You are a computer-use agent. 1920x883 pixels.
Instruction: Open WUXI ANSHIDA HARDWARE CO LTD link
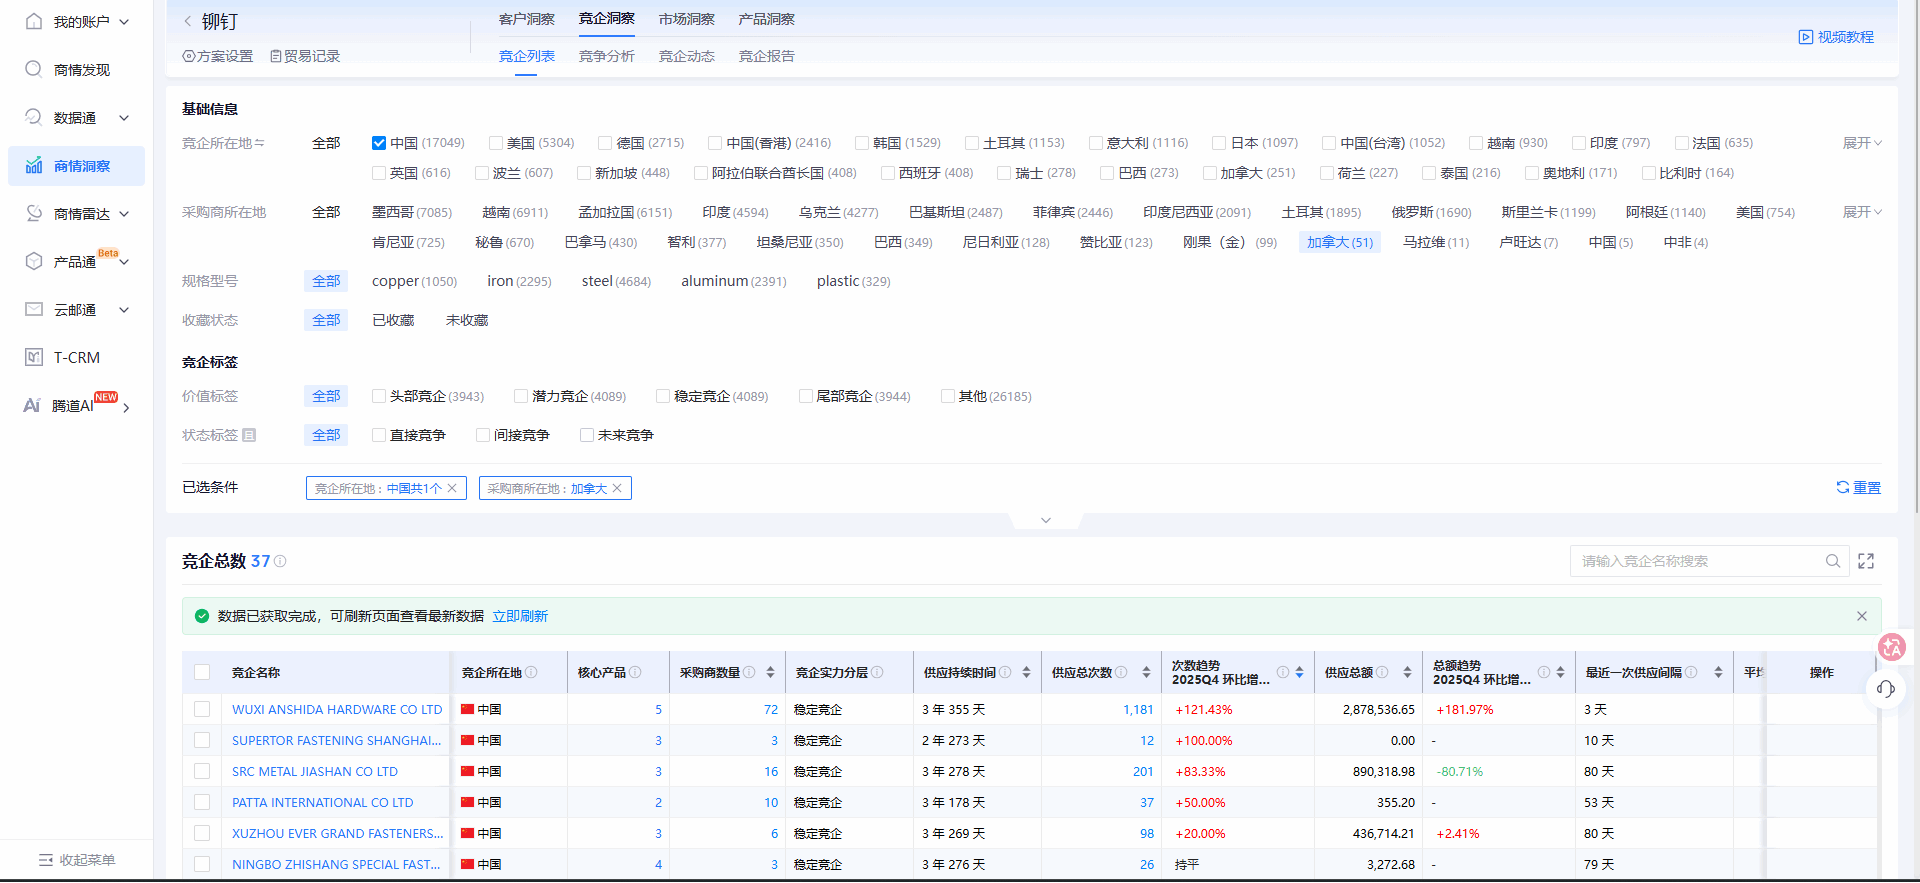coord(337,710)
